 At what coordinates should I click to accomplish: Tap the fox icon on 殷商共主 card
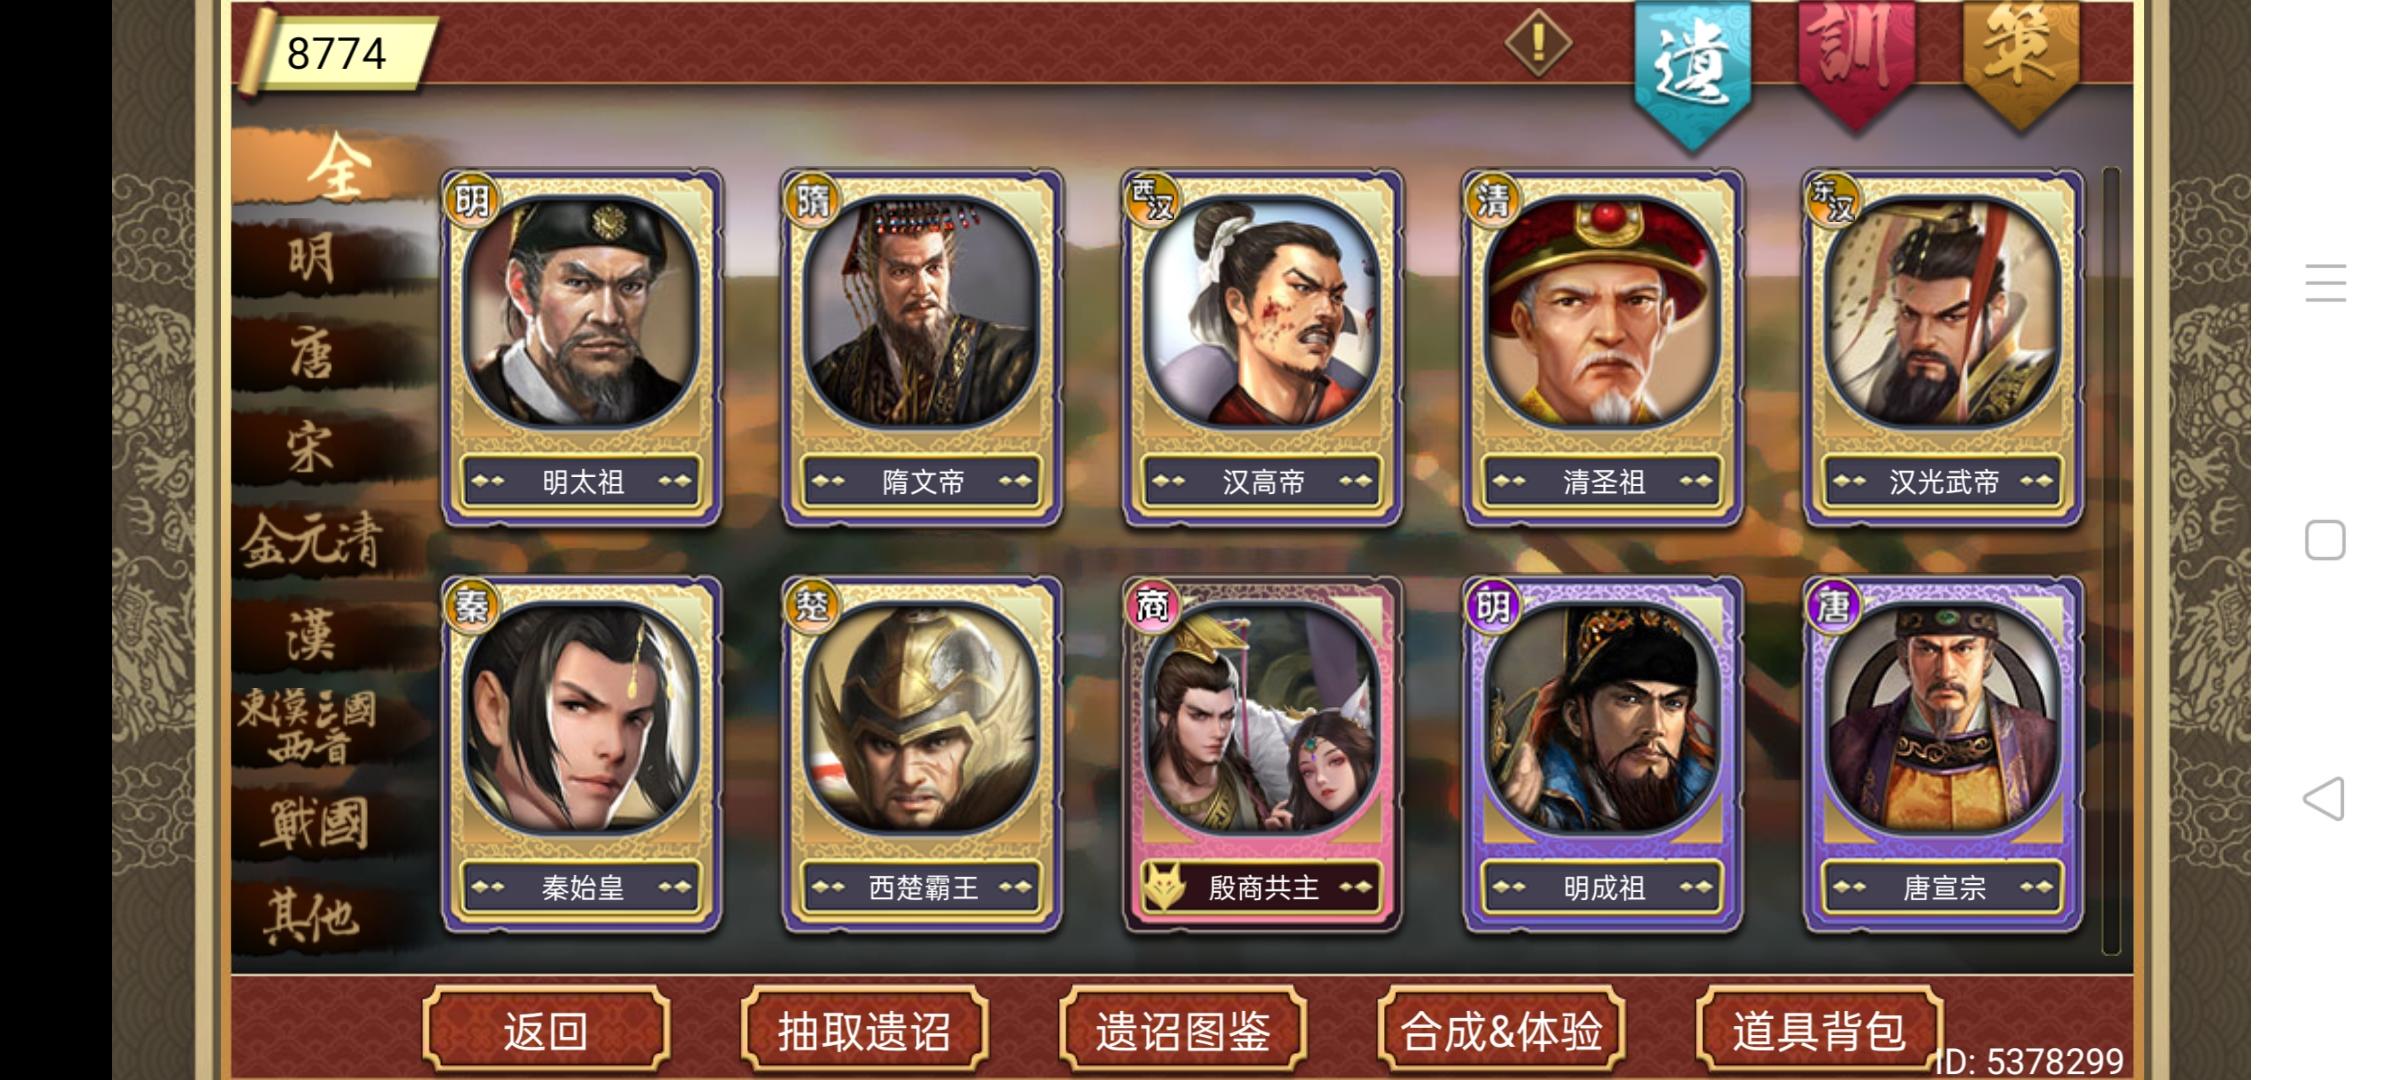(x=1164, y=887)
